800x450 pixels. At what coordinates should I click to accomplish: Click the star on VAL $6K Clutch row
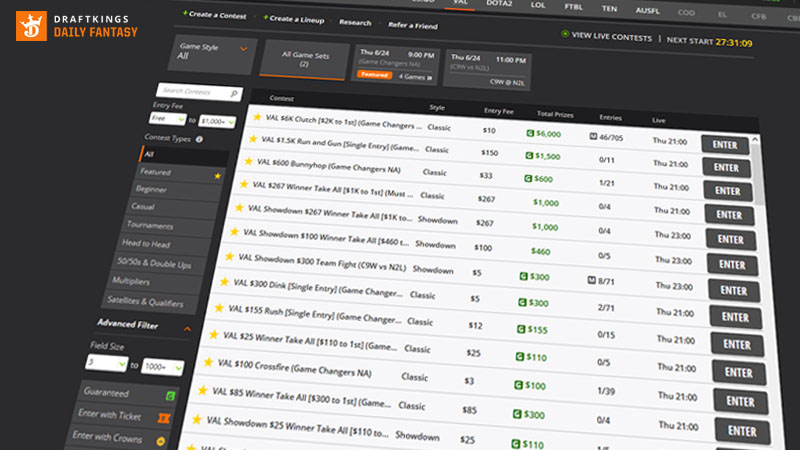[x=257, y=117]
